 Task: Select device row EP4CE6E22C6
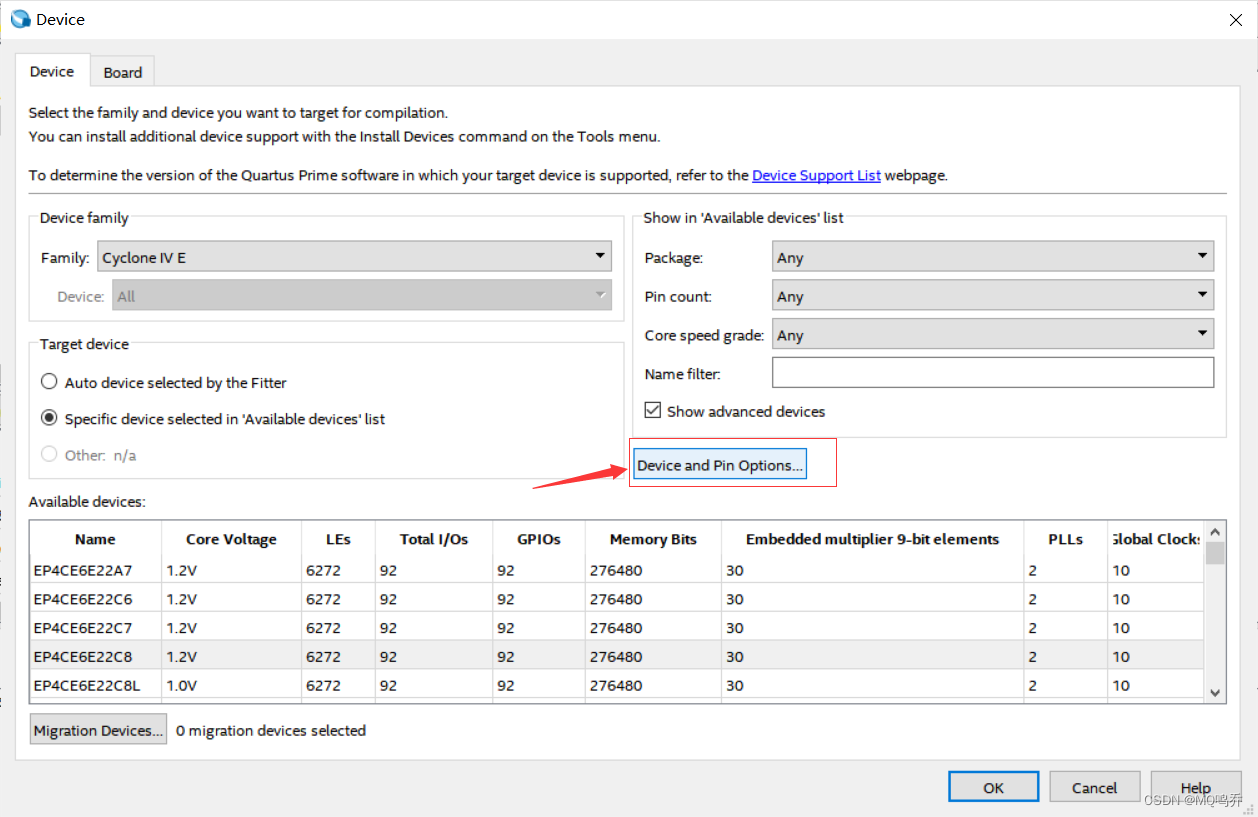617,599
